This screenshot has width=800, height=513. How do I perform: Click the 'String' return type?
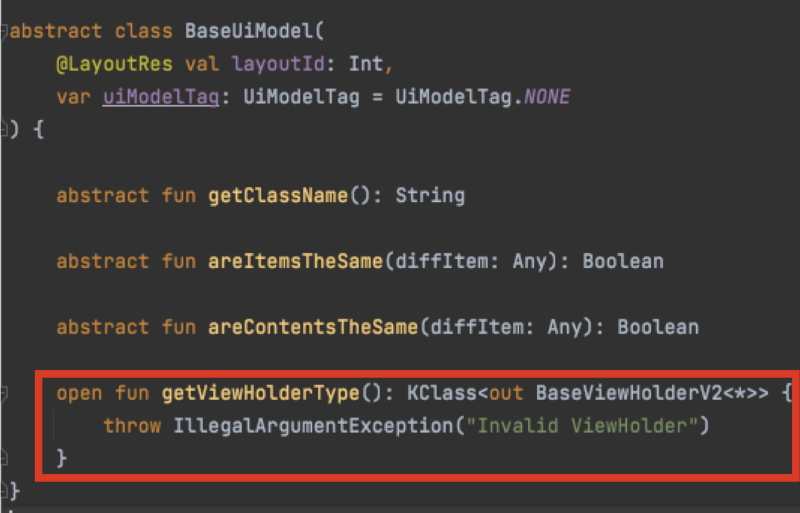pyautogui.click(x=430, y=196)
